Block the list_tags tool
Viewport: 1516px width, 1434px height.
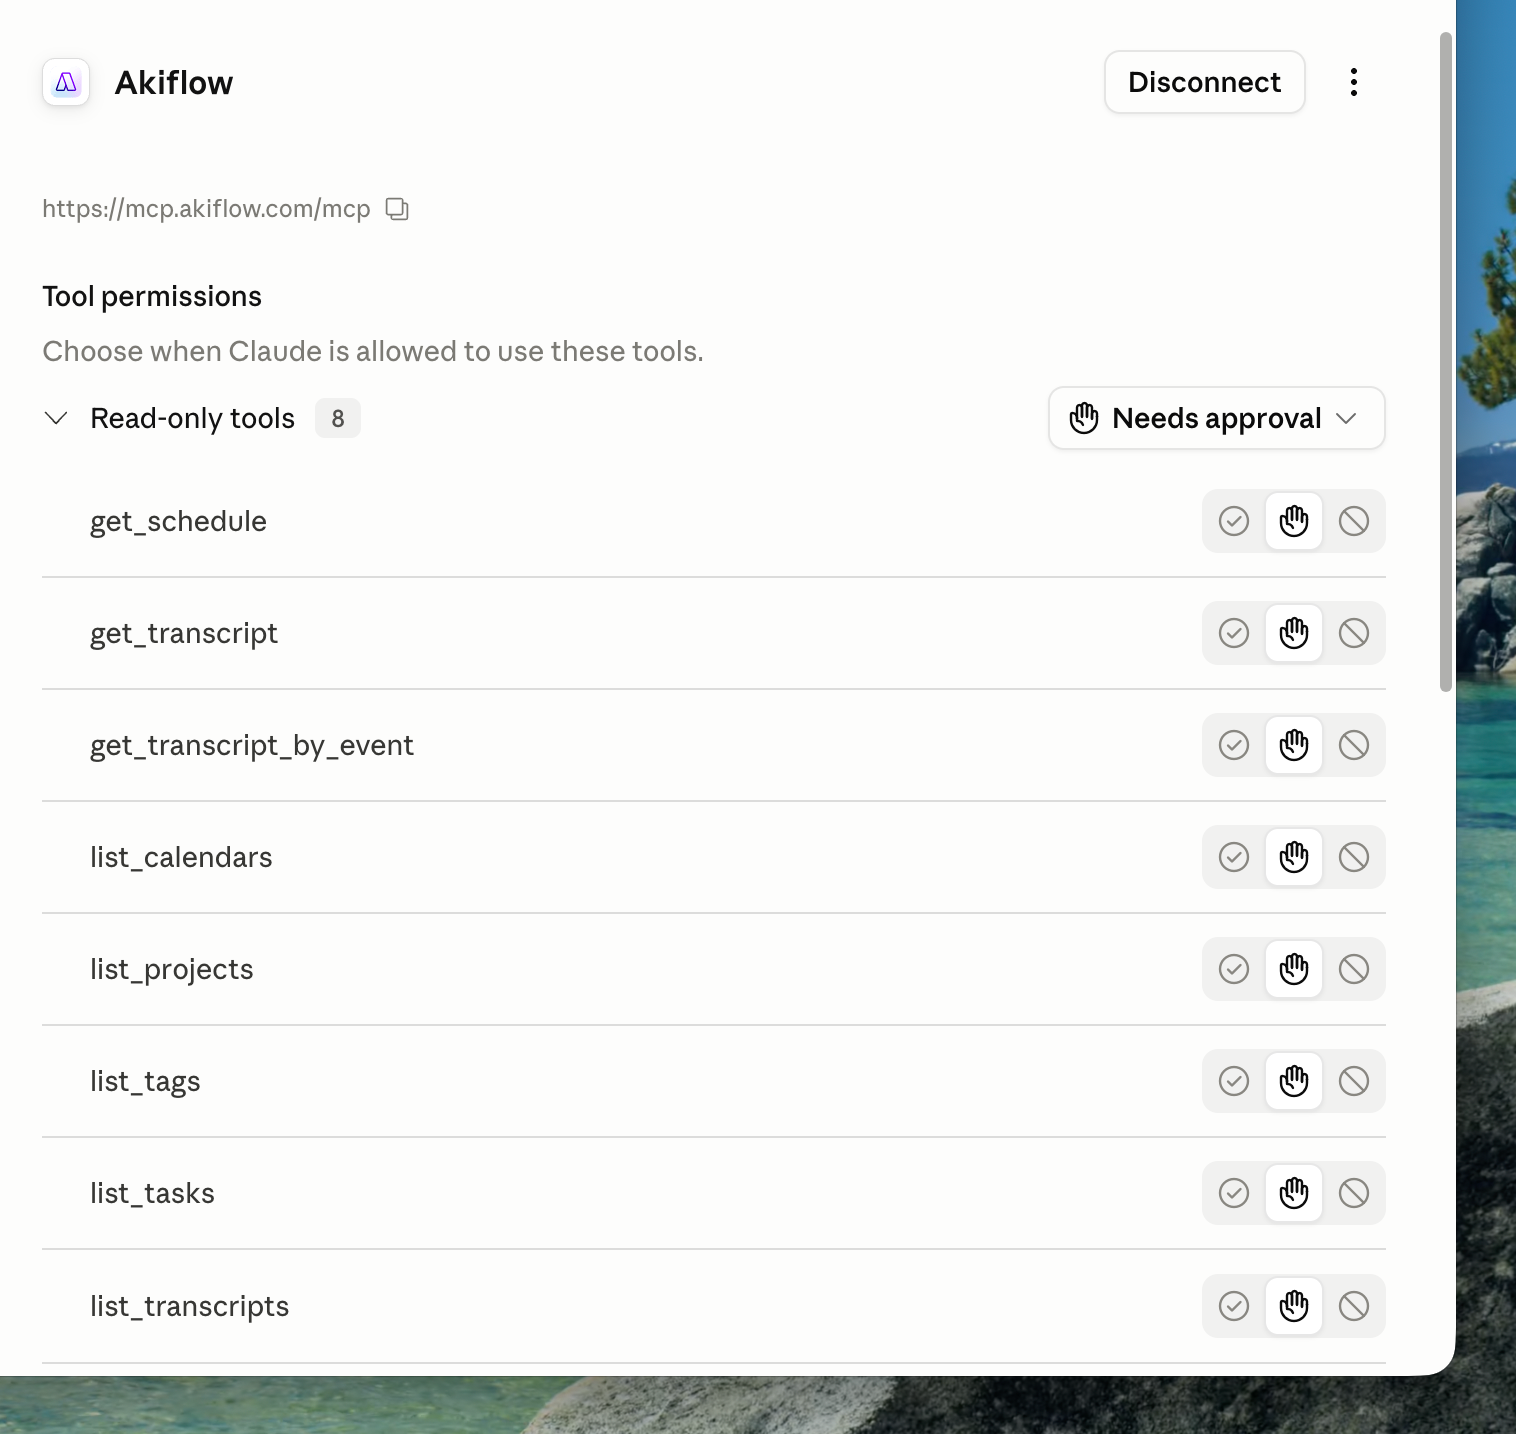(1354, 1081)
